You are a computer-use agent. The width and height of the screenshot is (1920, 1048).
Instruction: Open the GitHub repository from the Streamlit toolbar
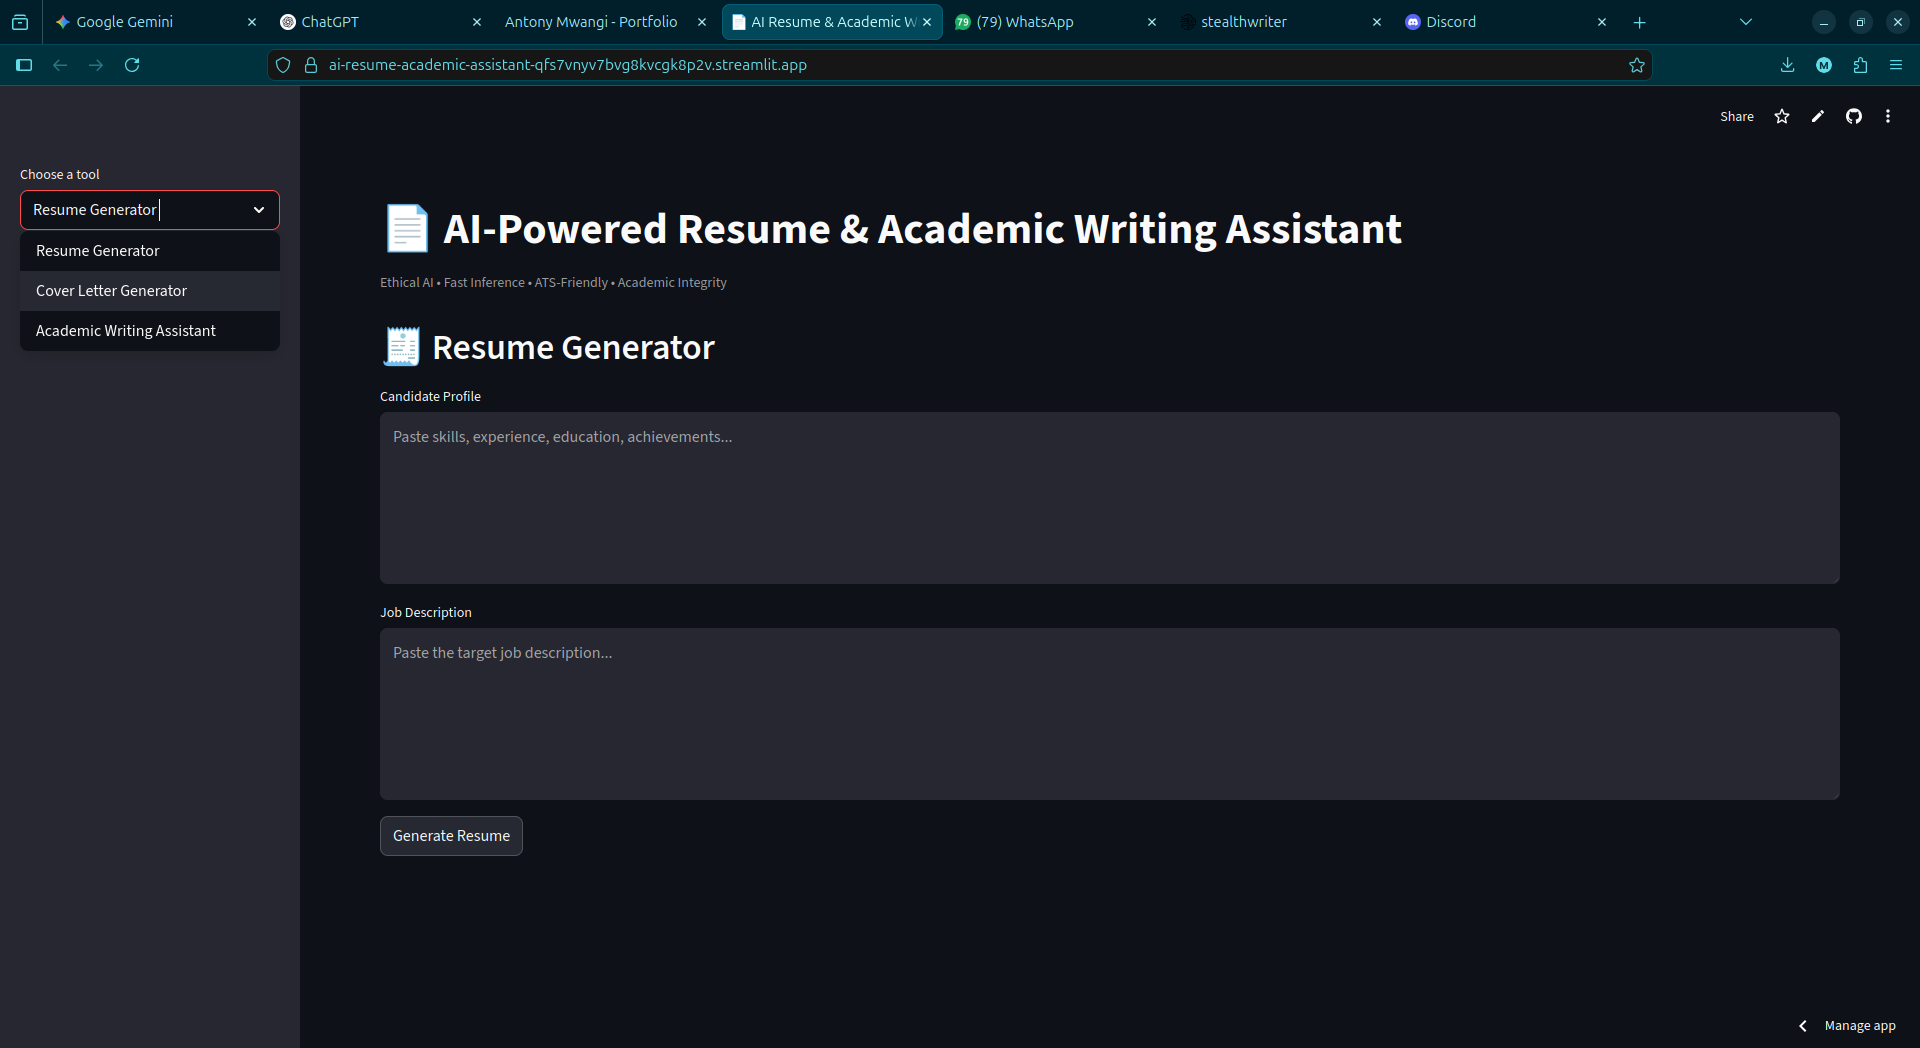(x=1853, y=116)
